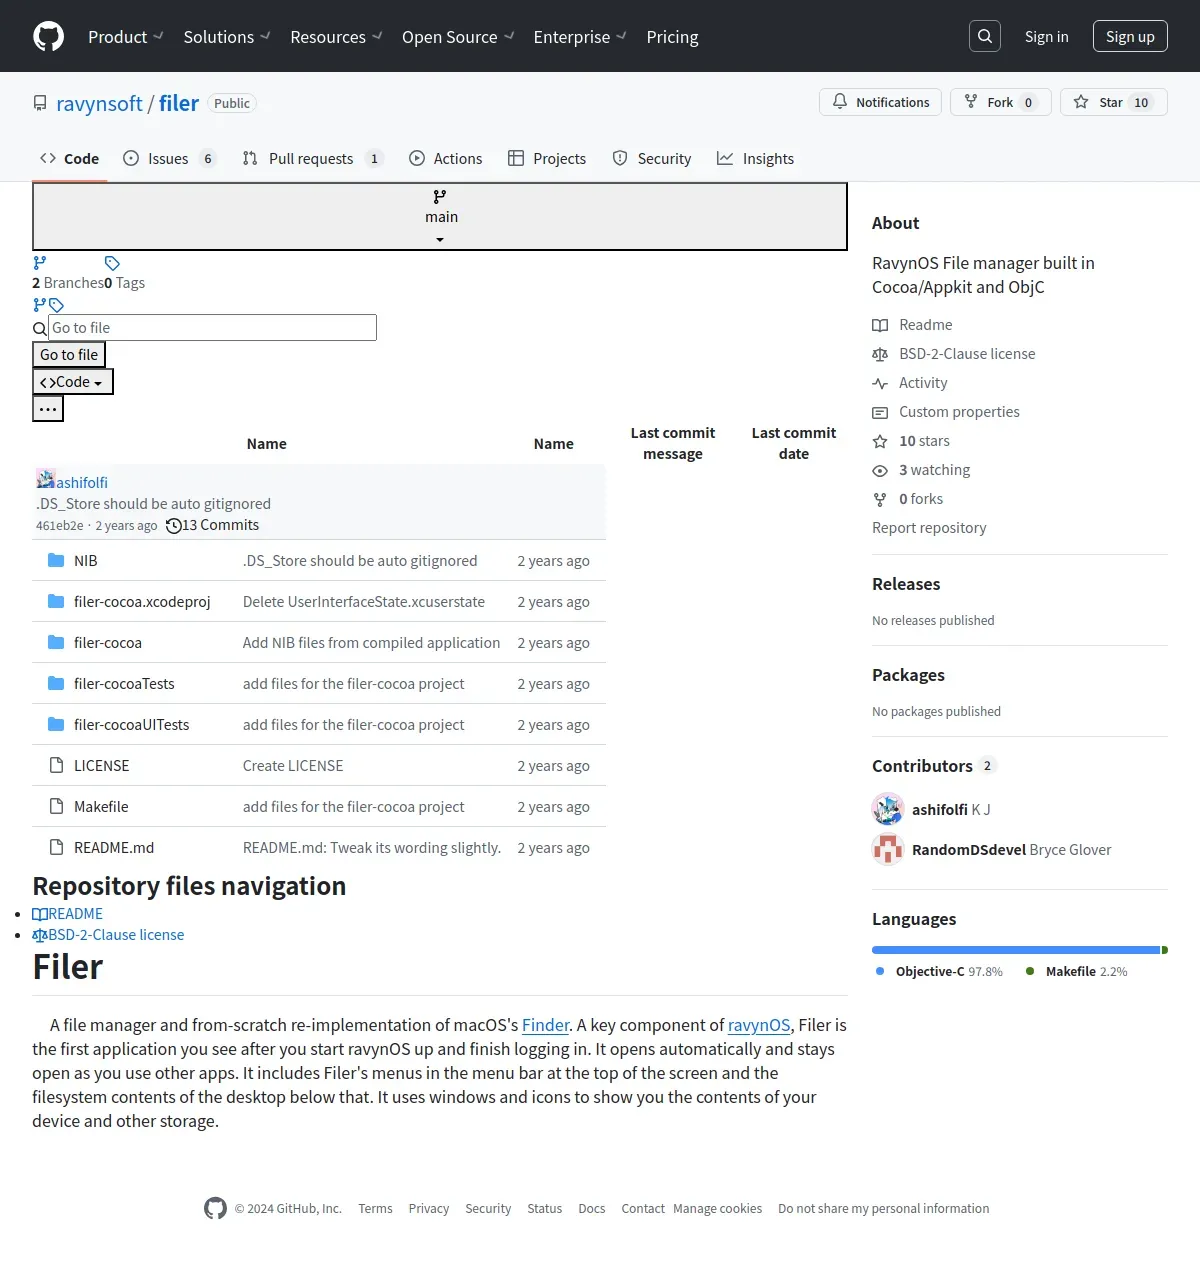Open the Finder link in README
The height and width of the screenshot is (1261, 1200).
click(x=545, y=1025)
